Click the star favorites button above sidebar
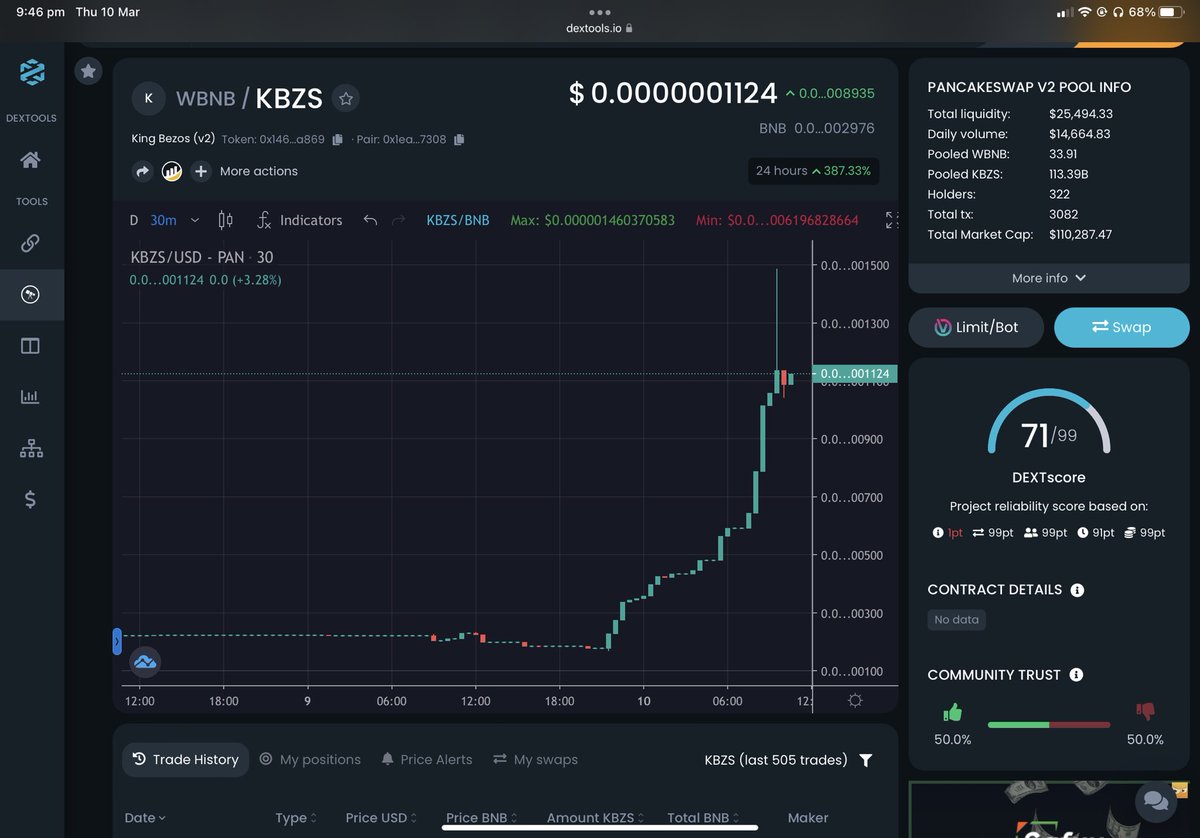 tap(88, 71)
